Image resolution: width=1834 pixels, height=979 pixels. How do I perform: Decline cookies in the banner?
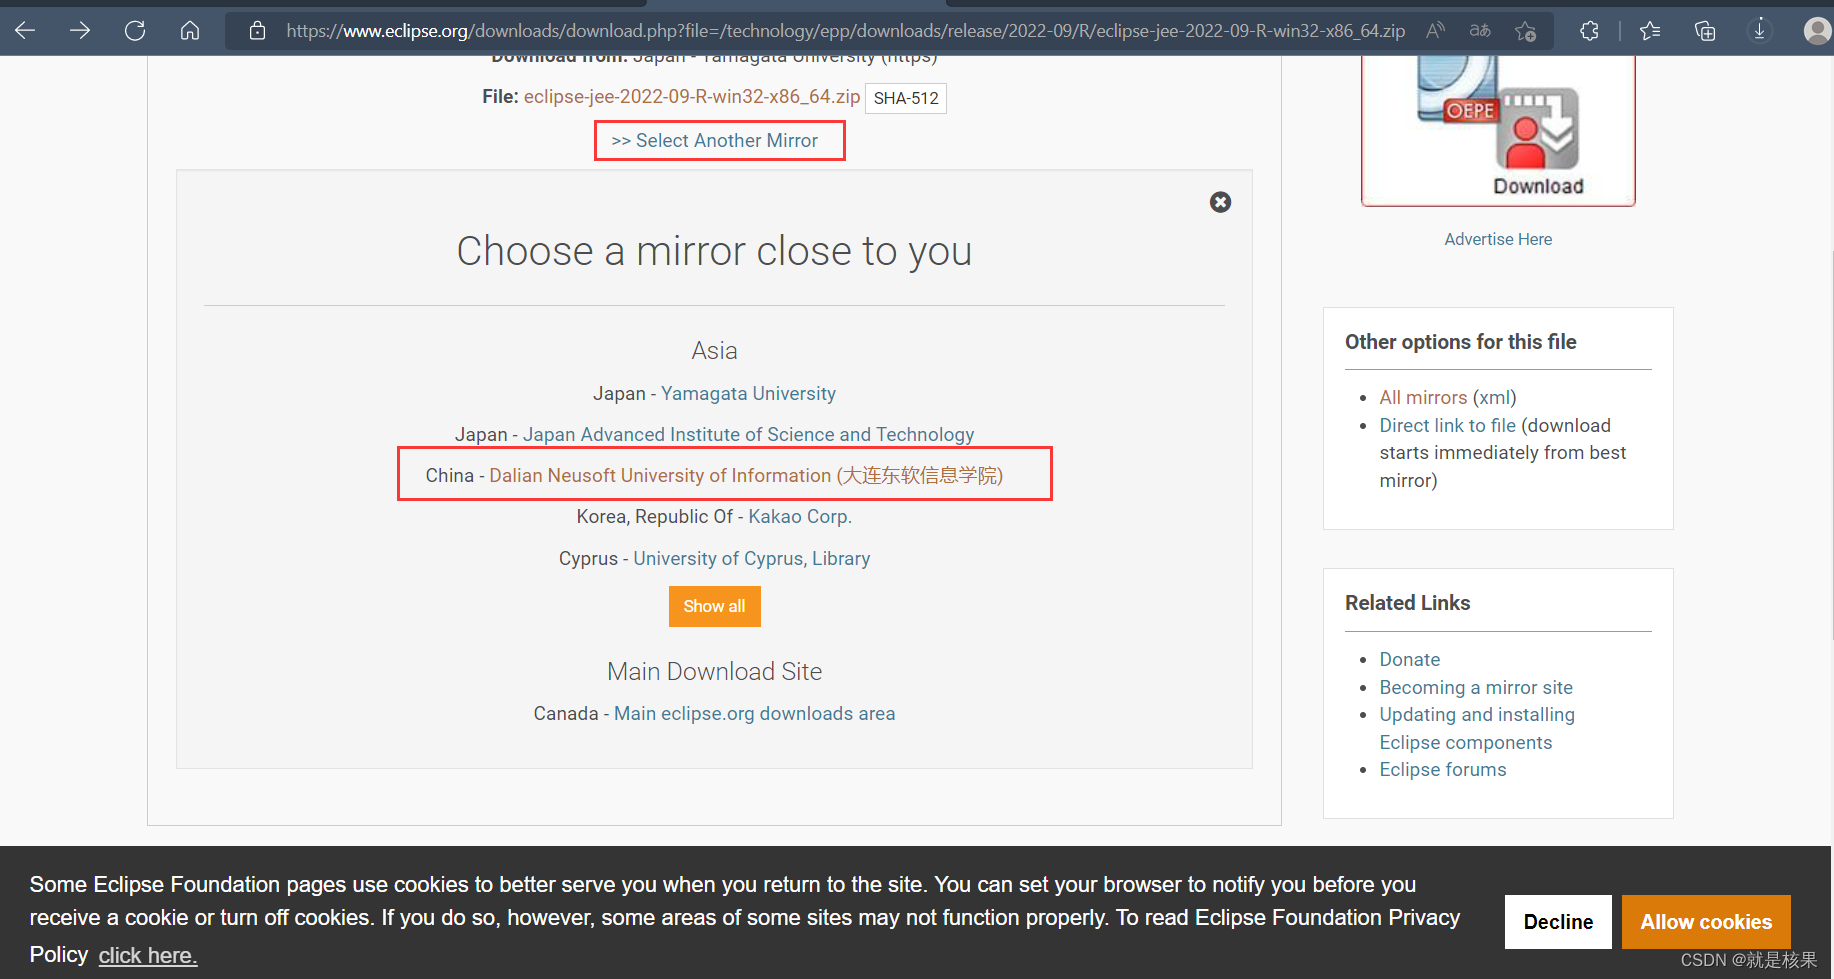pos(1558,922)
